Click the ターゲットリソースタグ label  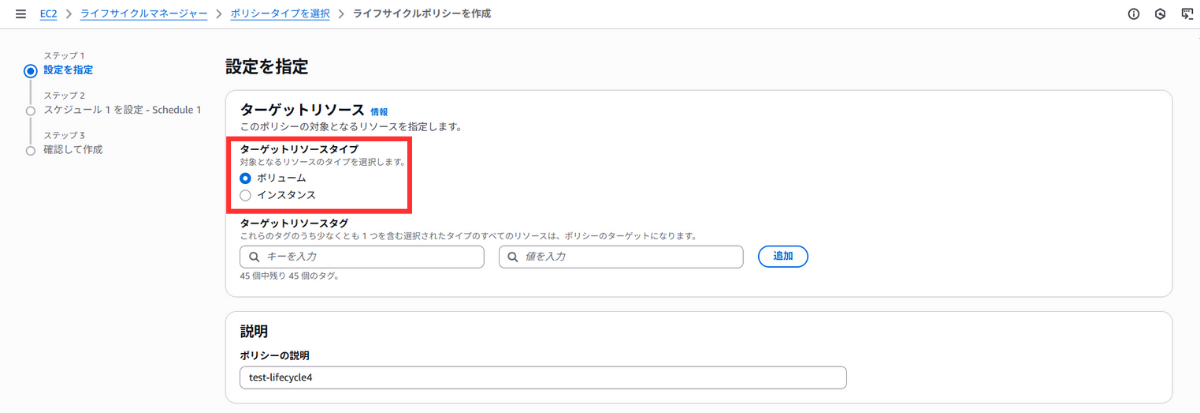click(294, 223)
